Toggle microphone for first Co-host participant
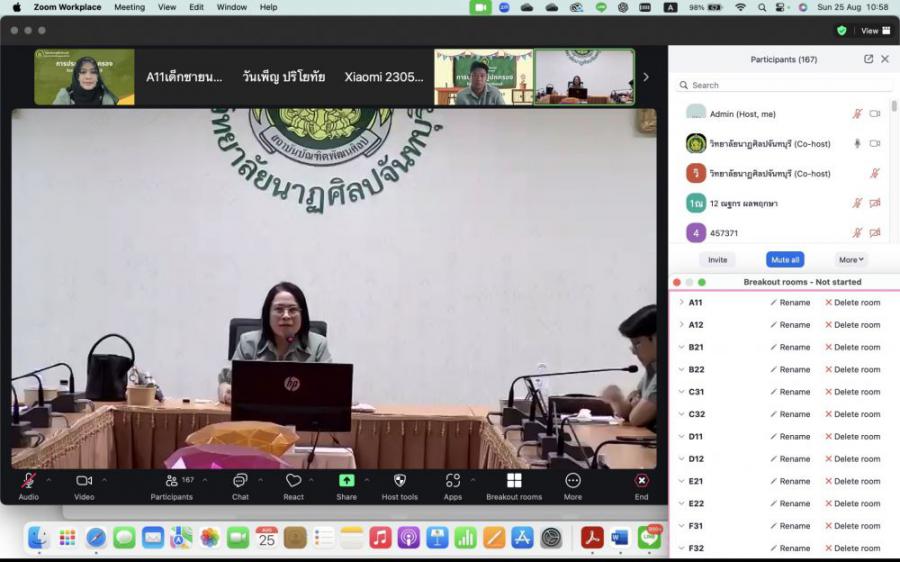The width and height of the screenshot is (900, 562). (857, 143)
